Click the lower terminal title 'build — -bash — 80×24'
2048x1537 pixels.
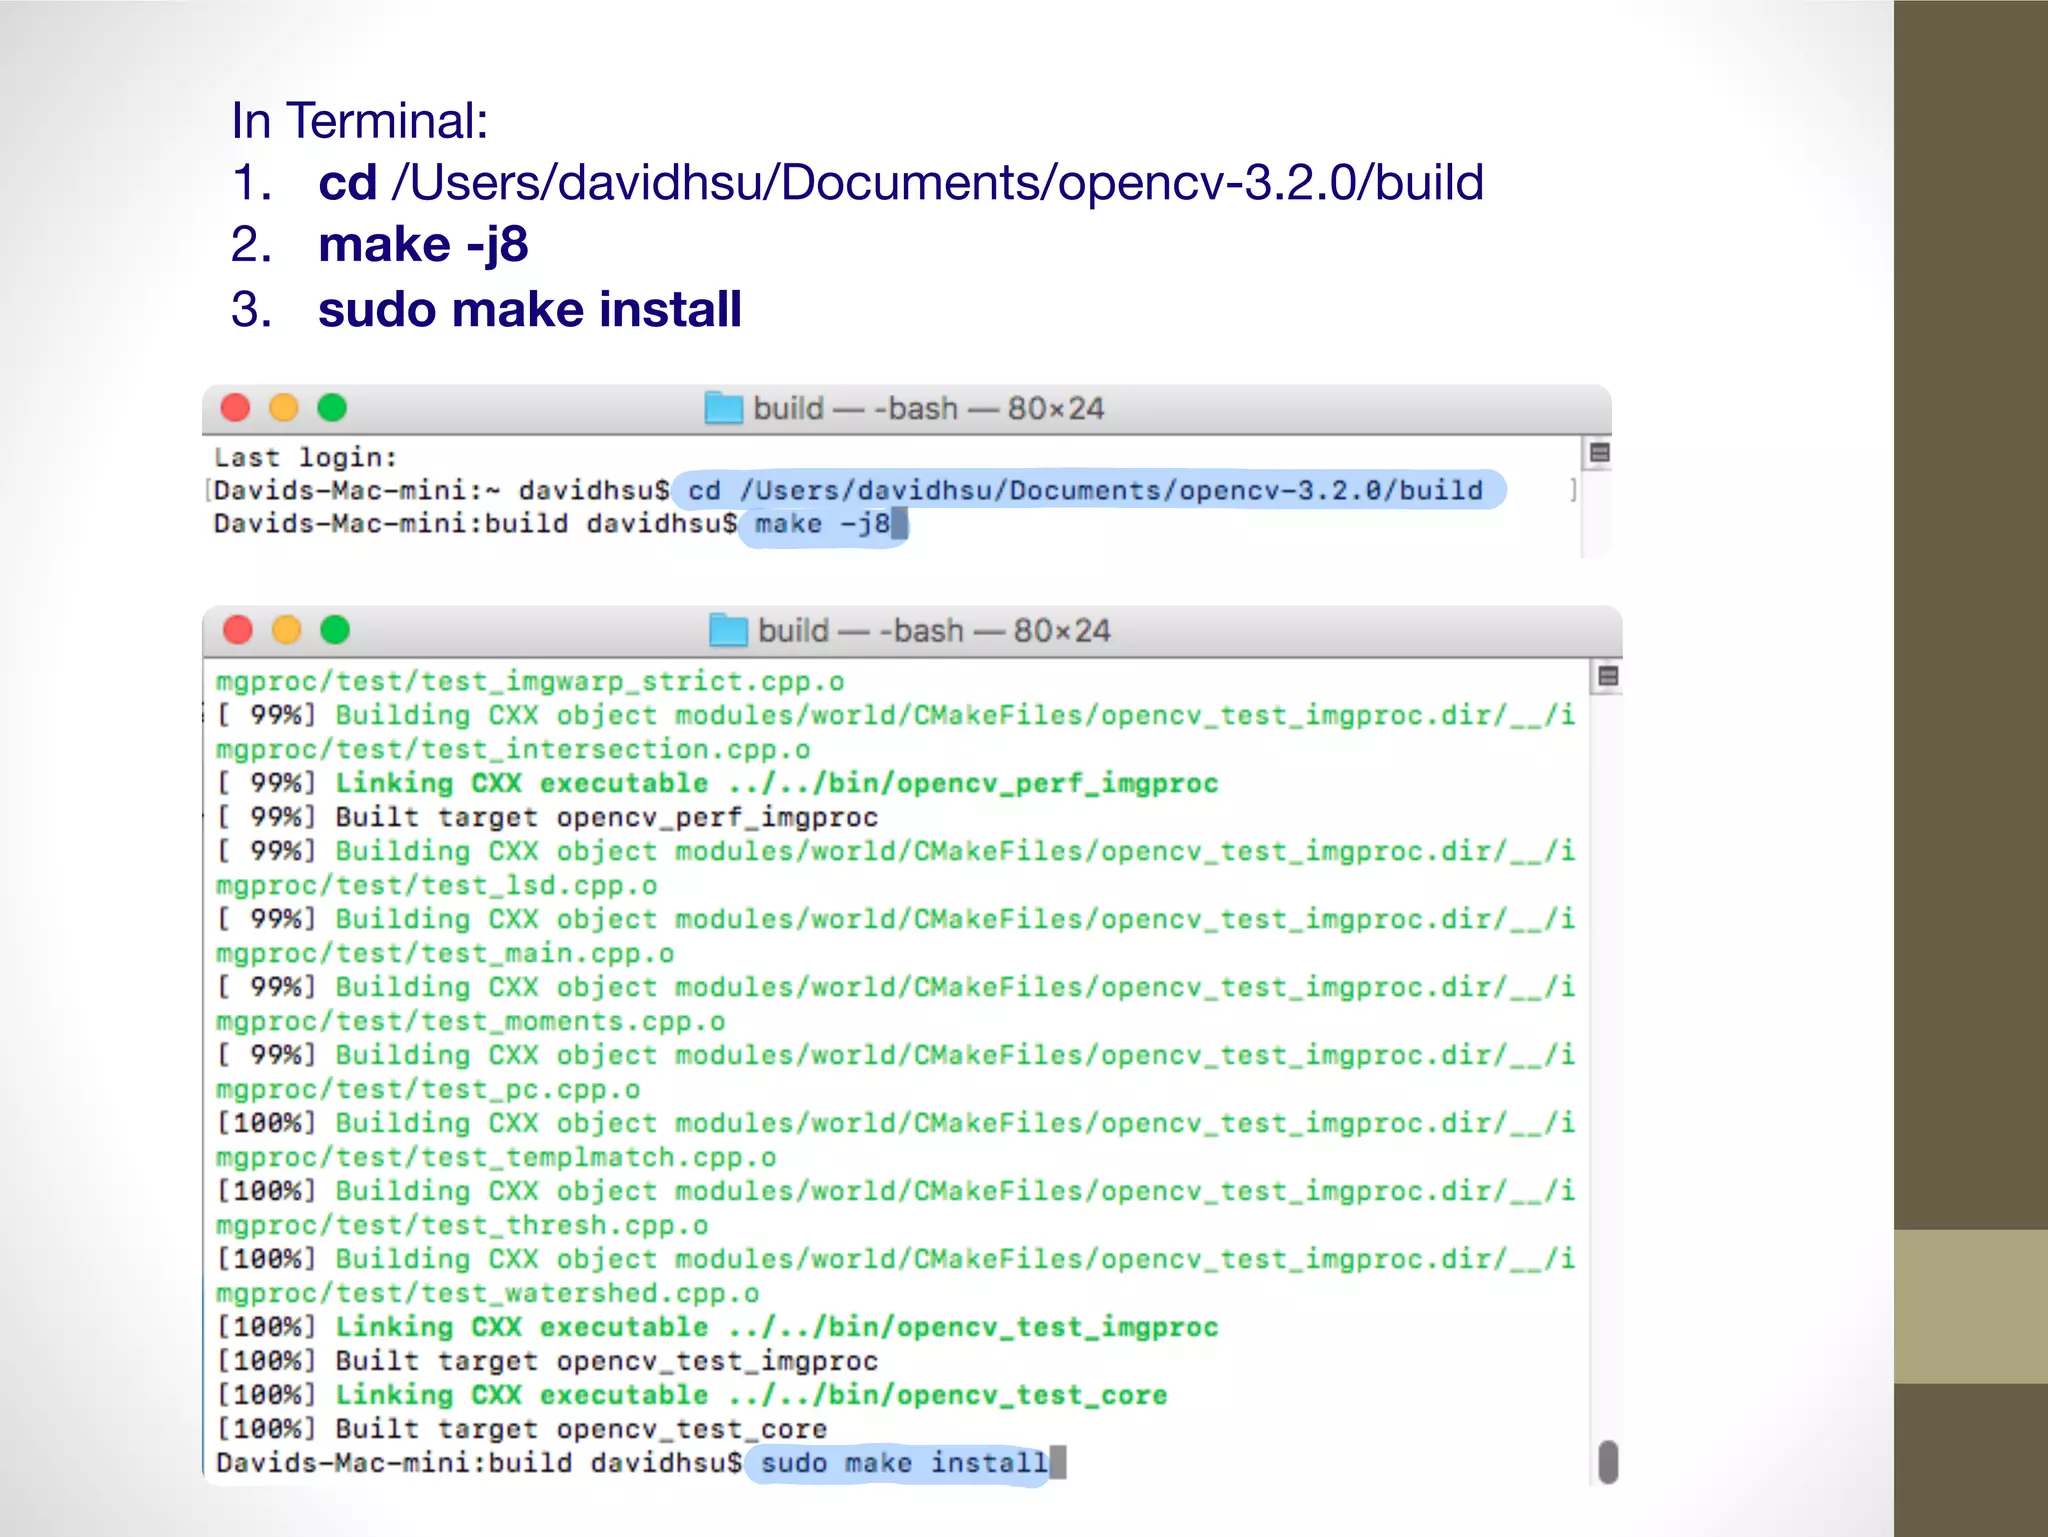[x=934, y=630]
